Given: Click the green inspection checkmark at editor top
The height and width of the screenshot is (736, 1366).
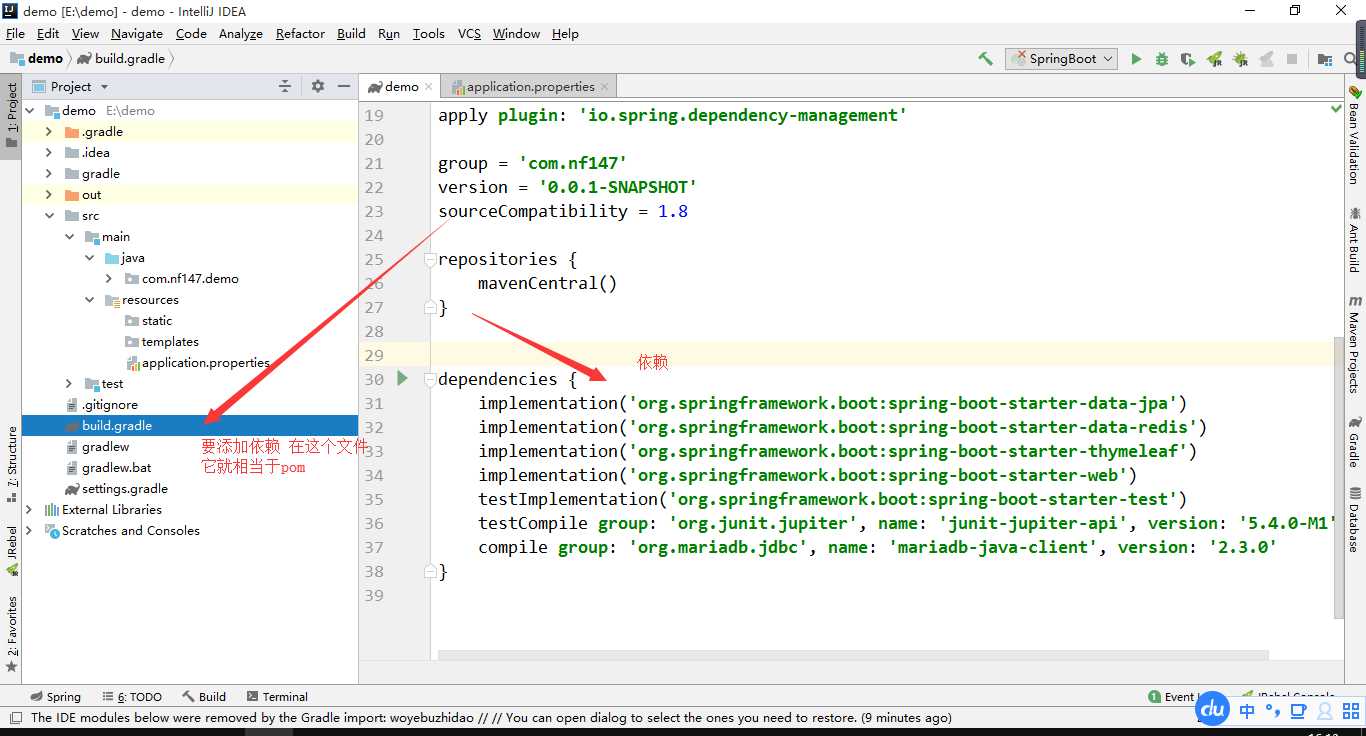Looking at the screenshot, I should coord(1336,108).
